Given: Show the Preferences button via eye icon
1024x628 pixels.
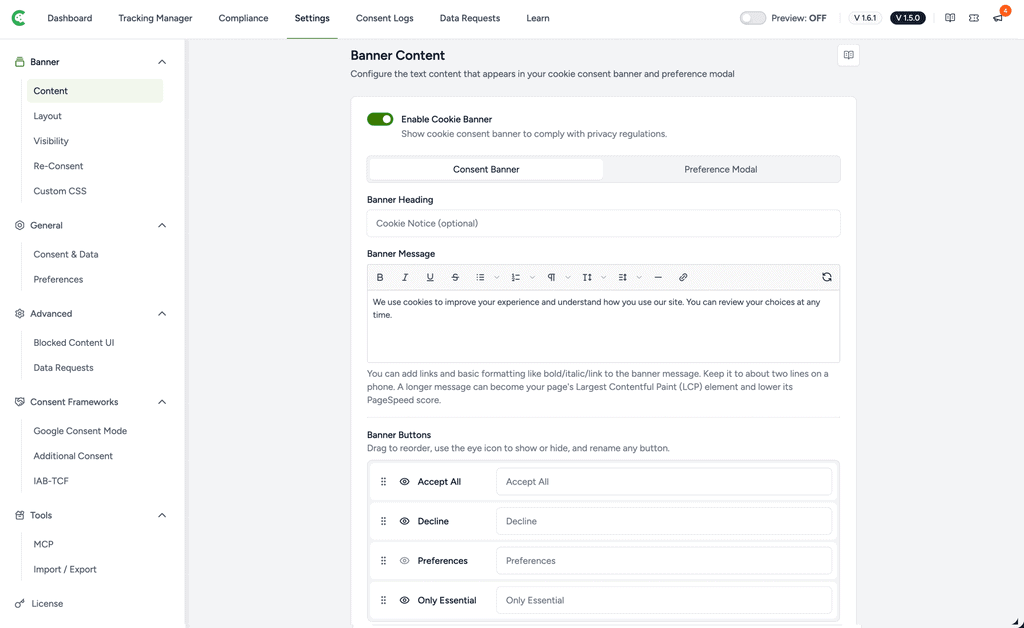Looking at the screenshot, I should 404,561.
